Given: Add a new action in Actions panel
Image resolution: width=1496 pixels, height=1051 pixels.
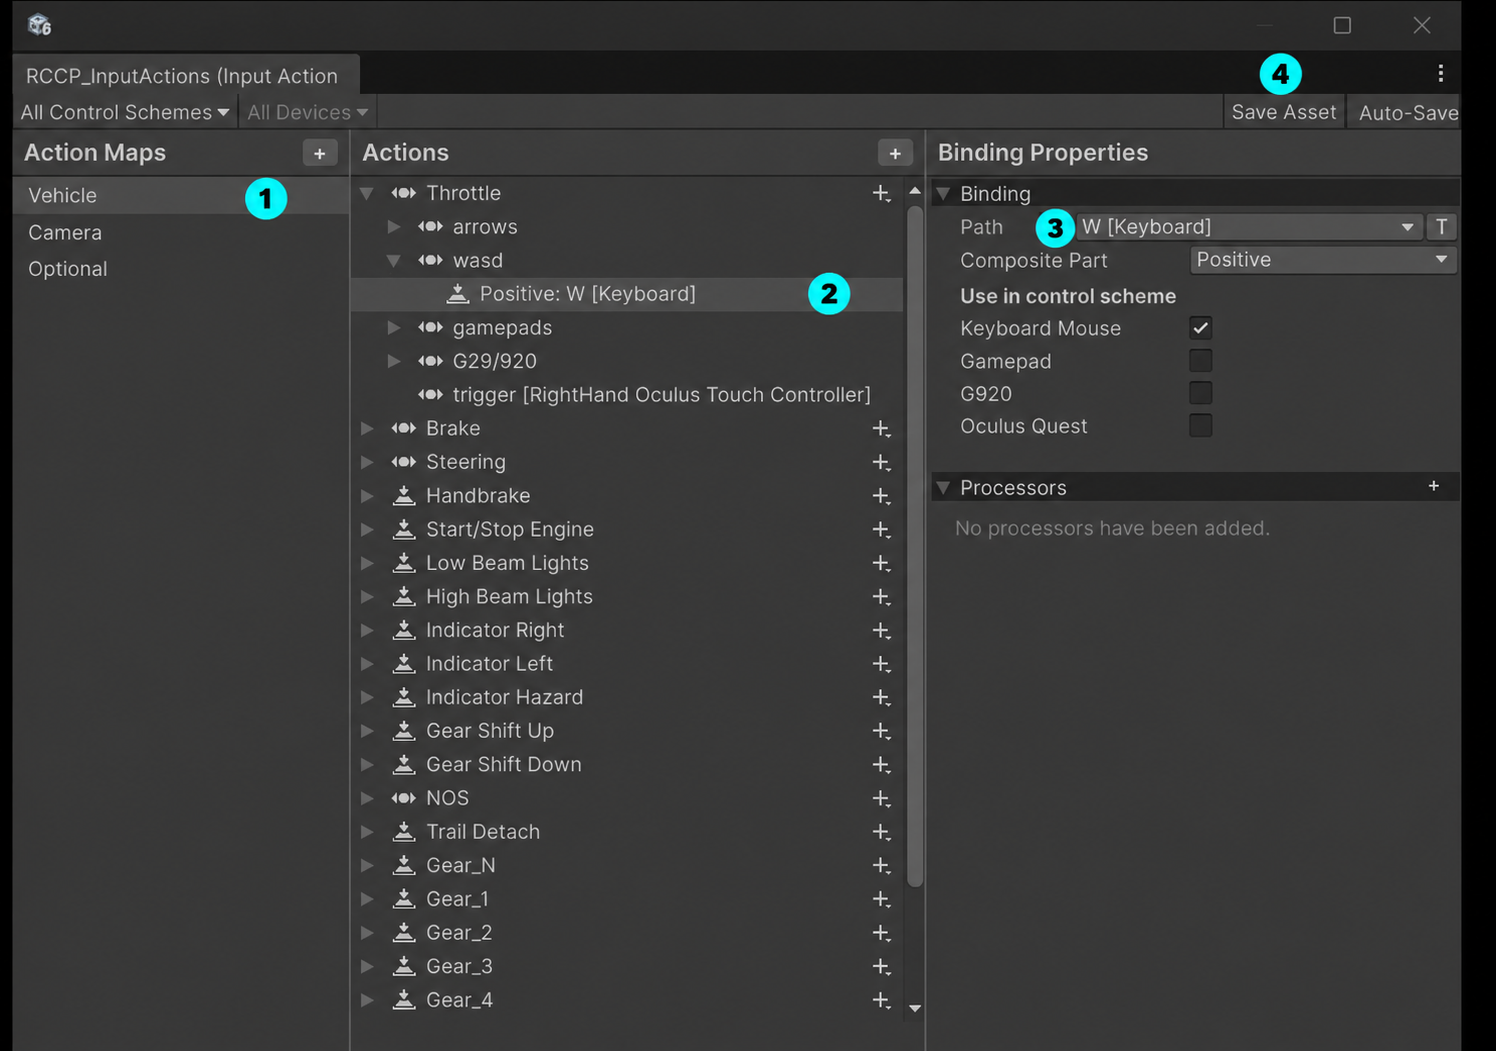Looking at the screenshot, I should [895, 153].
